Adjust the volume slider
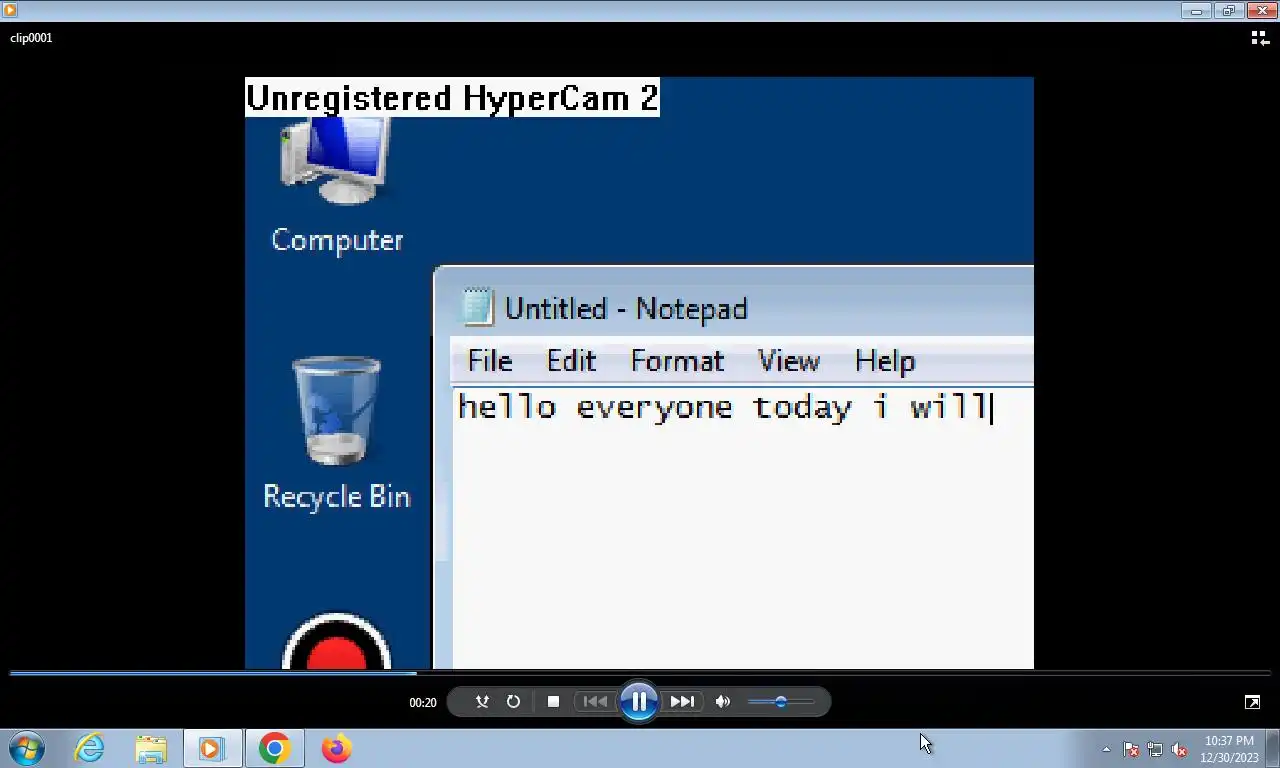Viewport: 1280px width, 768px height. (x=781, y=702)
